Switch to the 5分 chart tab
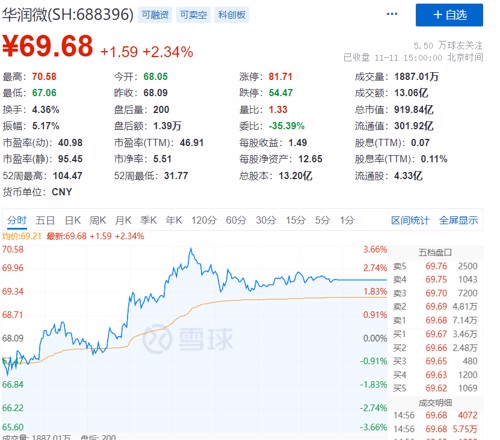 (x=322, y=220)
